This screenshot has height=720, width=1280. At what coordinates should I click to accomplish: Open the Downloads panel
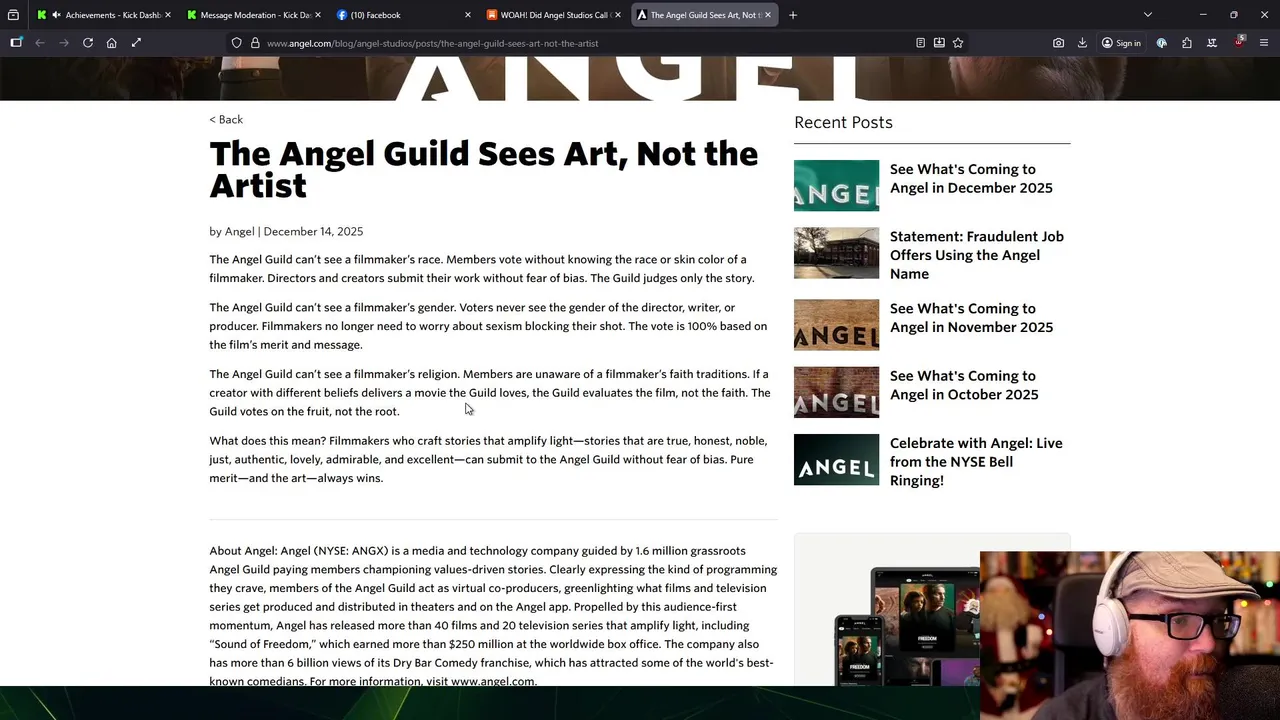pos(1082,43)
